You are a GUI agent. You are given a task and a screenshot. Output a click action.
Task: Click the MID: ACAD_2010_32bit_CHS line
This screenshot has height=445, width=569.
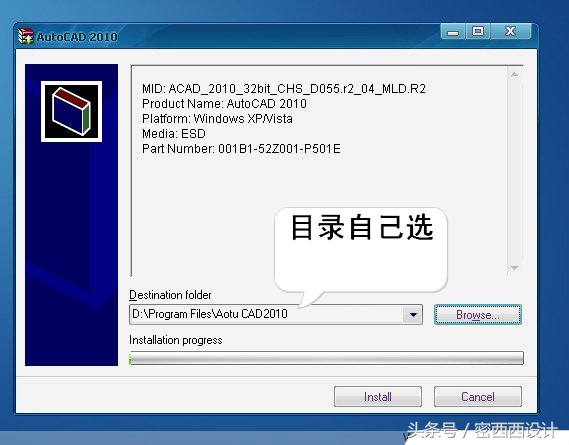(284, 89)
